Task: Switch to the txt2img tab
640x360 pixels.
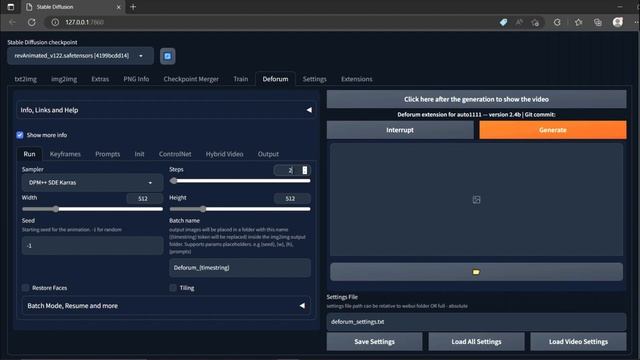Action: 26,79
